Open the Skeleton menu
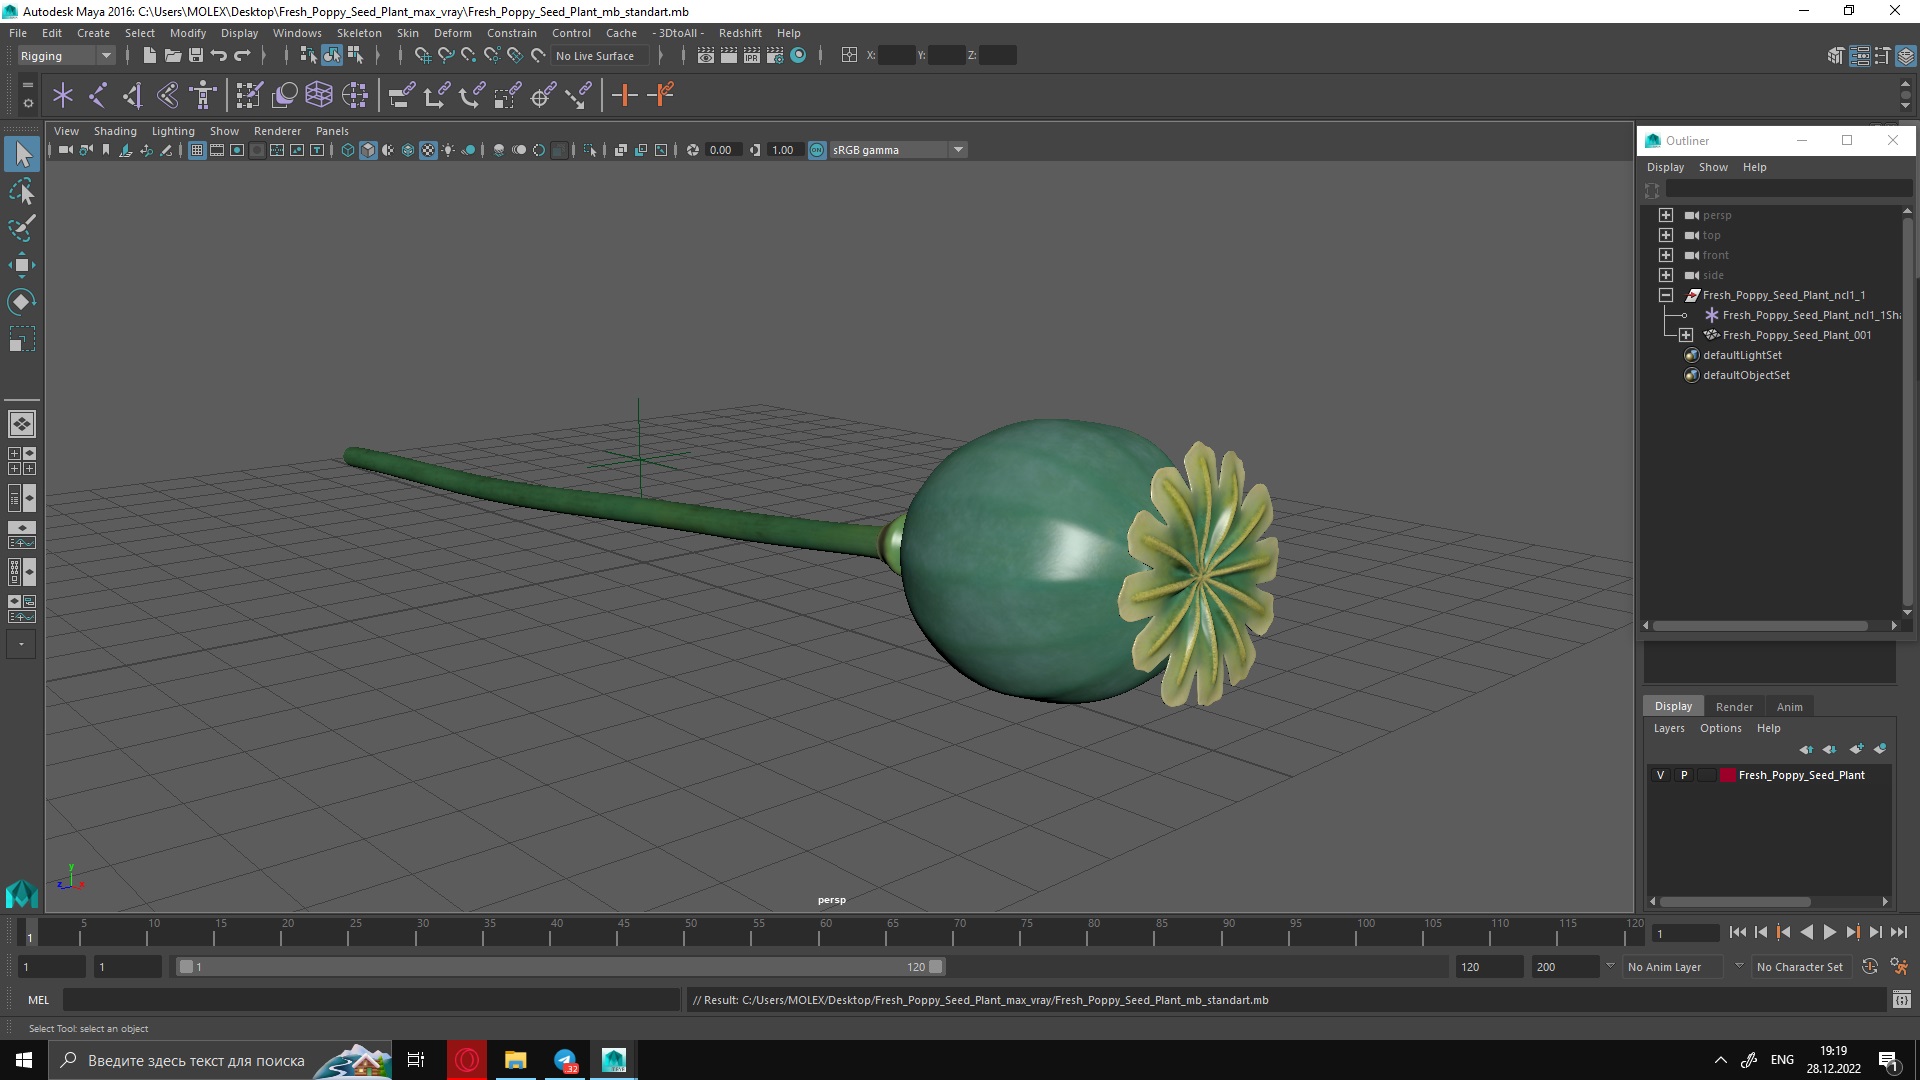Screen dimensions: 1920x1080 pos(359,33)
